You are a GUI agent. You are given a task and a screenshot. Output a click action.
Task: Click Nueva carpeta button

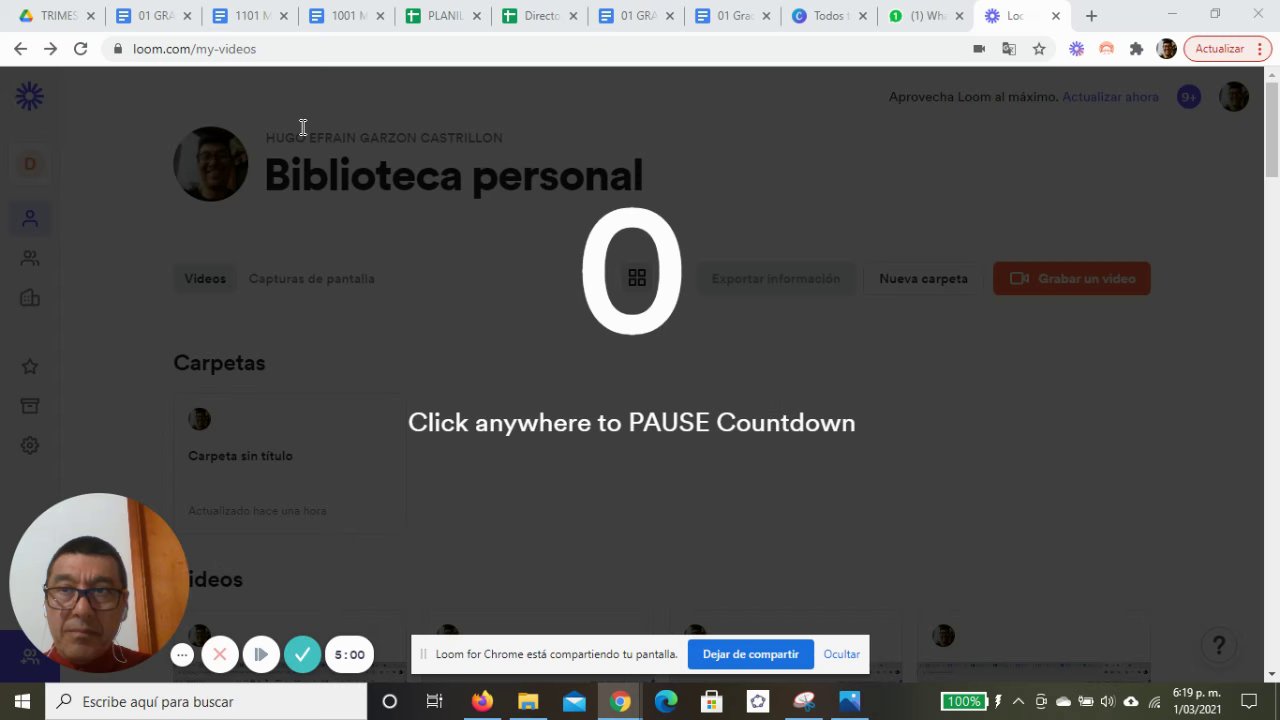pos(923,279)
